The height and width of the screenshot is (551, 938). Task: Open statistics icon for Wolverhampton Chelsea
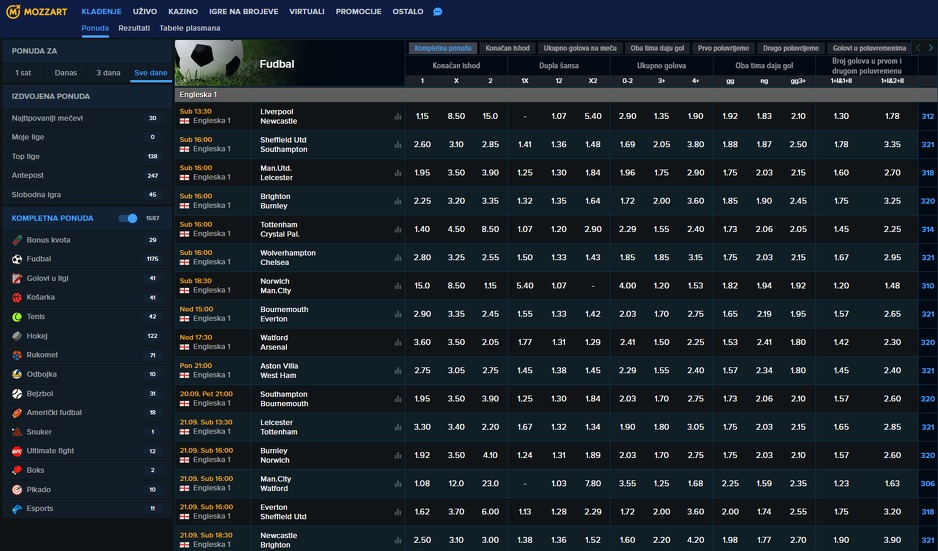point(398,258)
